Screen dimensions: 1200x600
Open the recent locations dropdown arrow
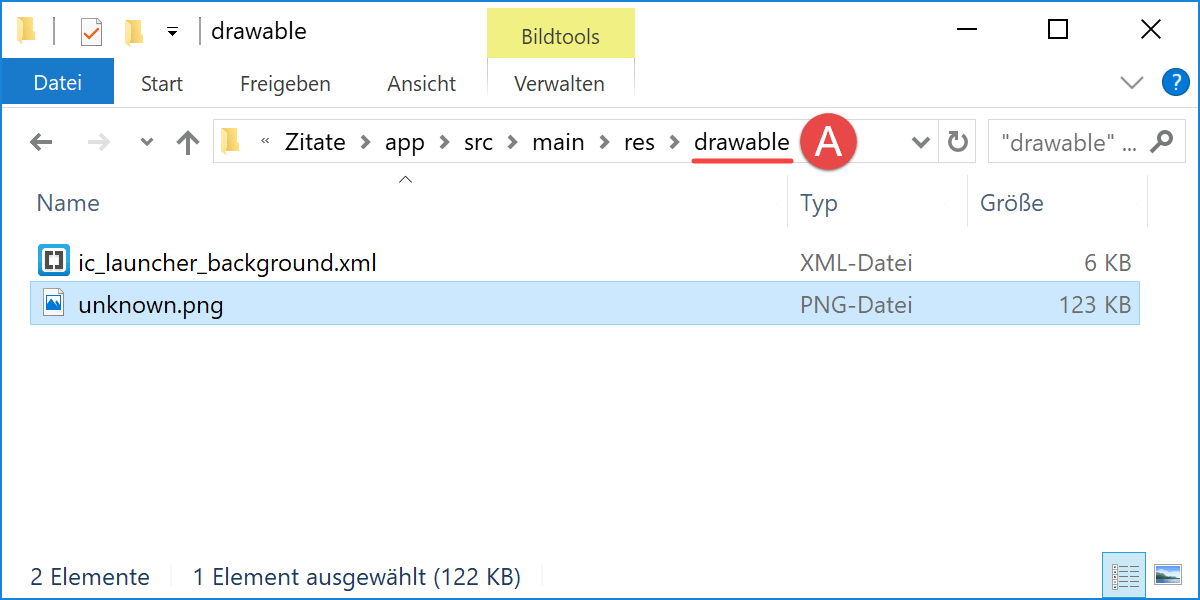pyautogui.click(x=147, y=142)
